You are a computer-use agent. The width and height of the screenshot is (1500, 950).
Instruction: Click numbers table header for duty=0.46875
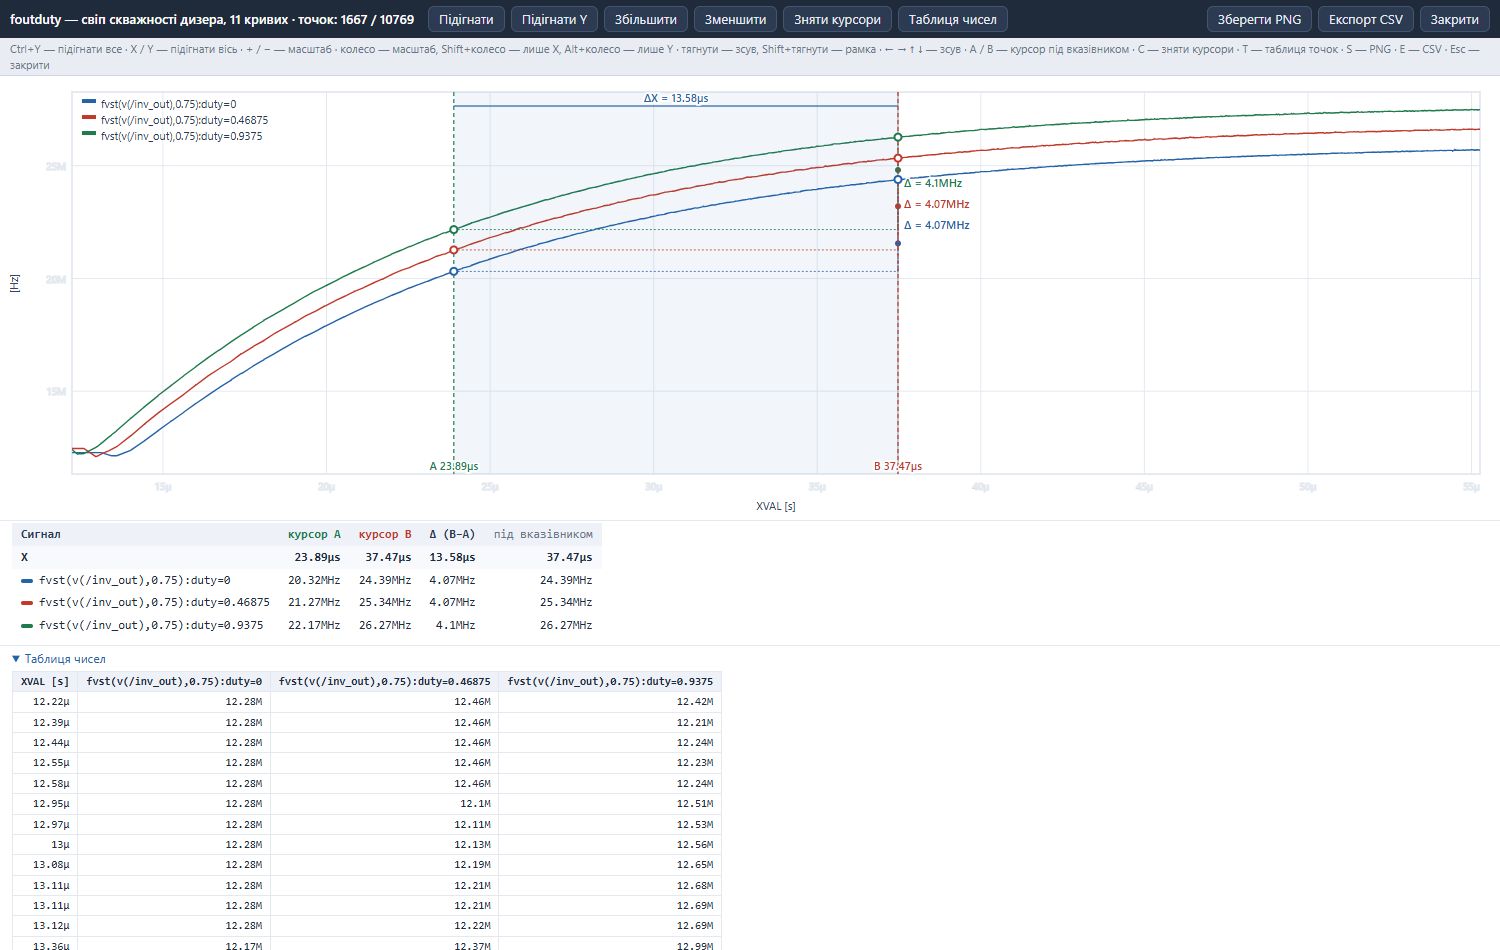point(384,682)
